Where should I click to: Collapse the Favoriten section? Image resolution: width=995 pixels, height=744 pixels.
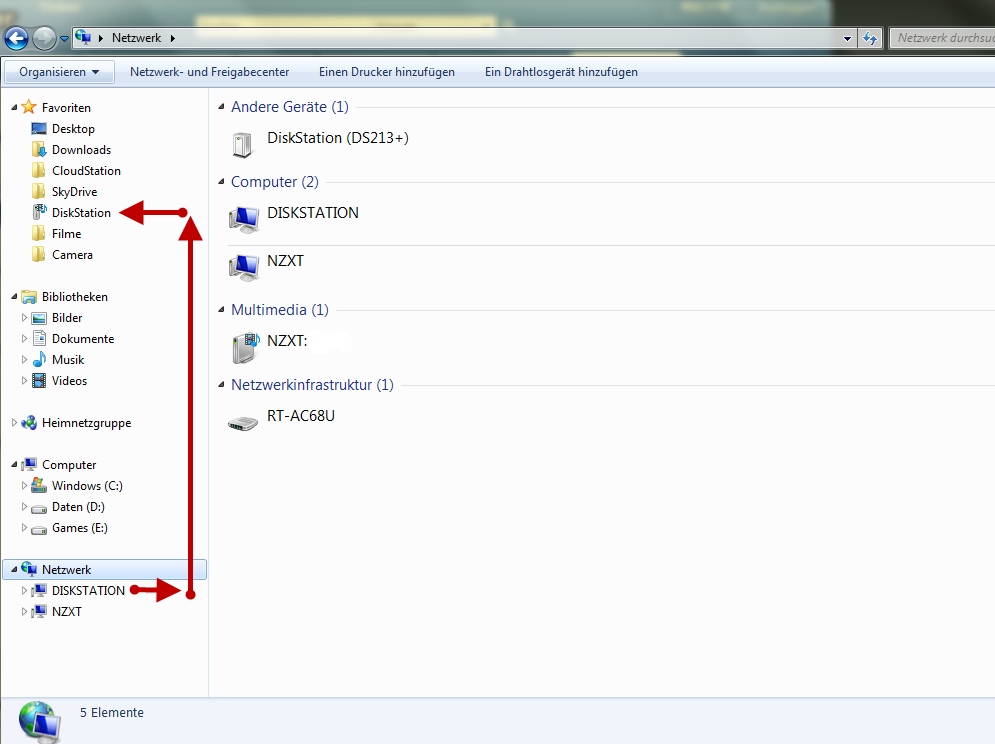14,108
